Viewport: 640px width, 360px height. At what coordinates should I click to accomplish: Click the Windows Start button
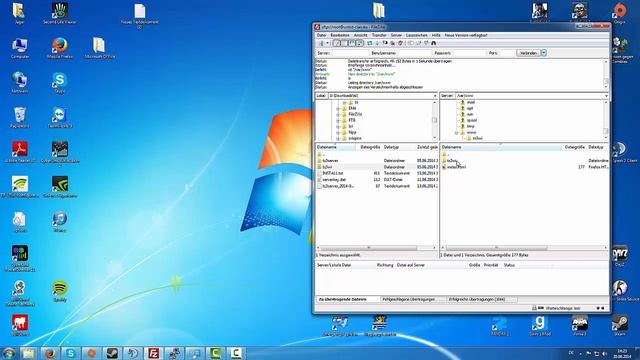[x=8, y=353]
